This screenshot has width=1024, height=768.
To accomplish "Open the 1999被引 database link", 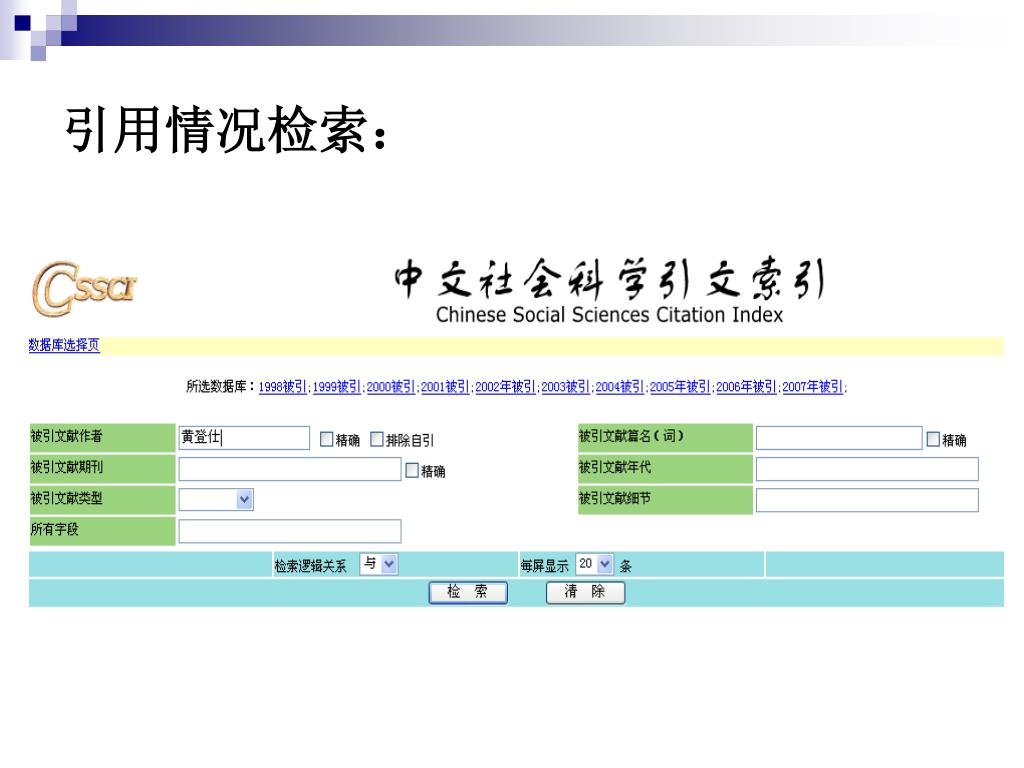I will pos(336,387).
